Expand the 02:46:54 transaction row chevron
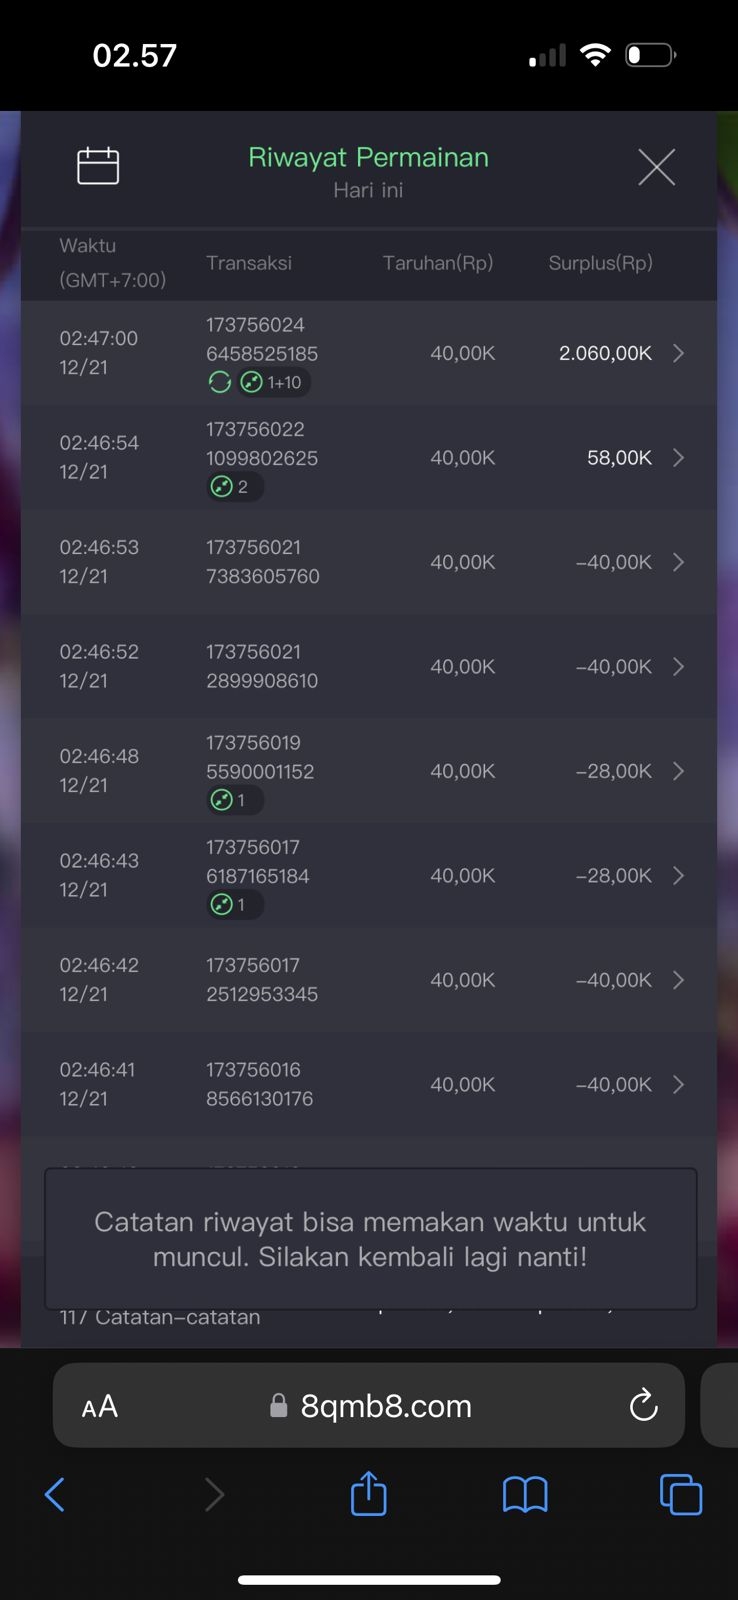Image resolution: width=738 pixels, height=1600 pixels. 678,458
